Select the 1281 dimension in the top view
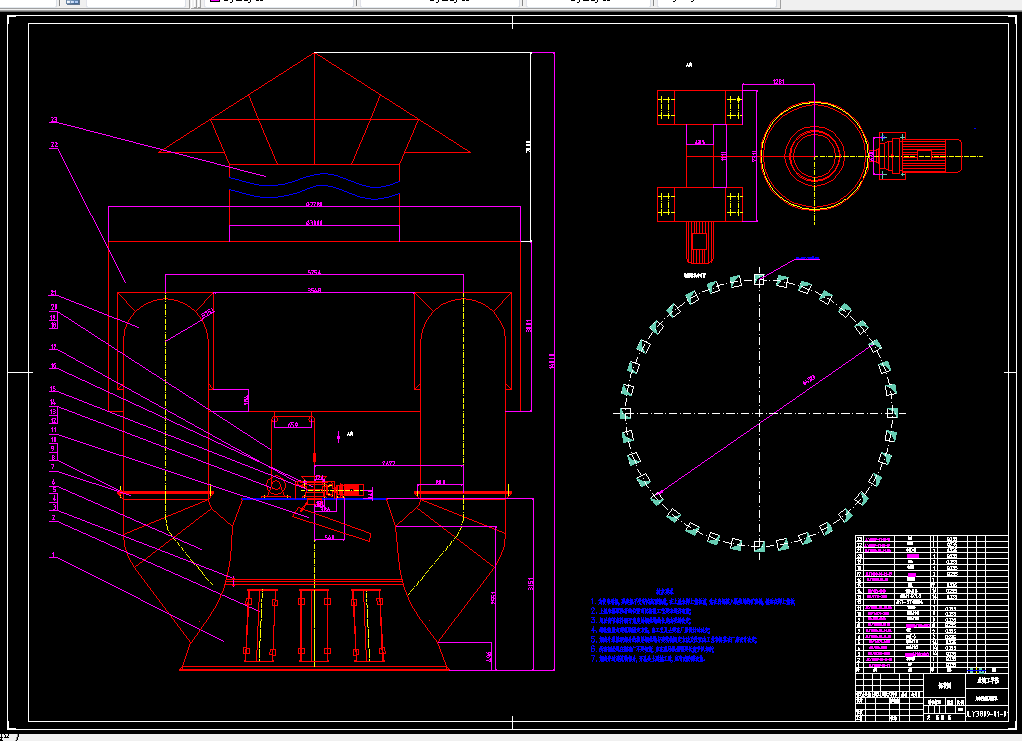Screen dimensions: 1022x741 coord(778,81)
